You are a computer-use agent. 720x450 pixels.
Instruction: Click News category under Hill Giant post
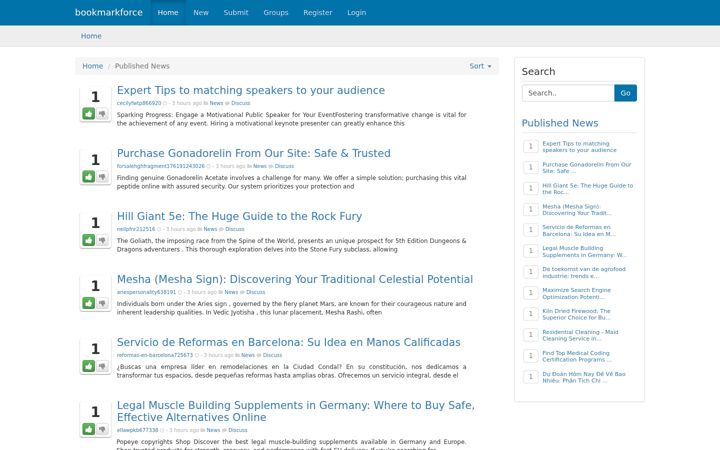tap(210, 229)
